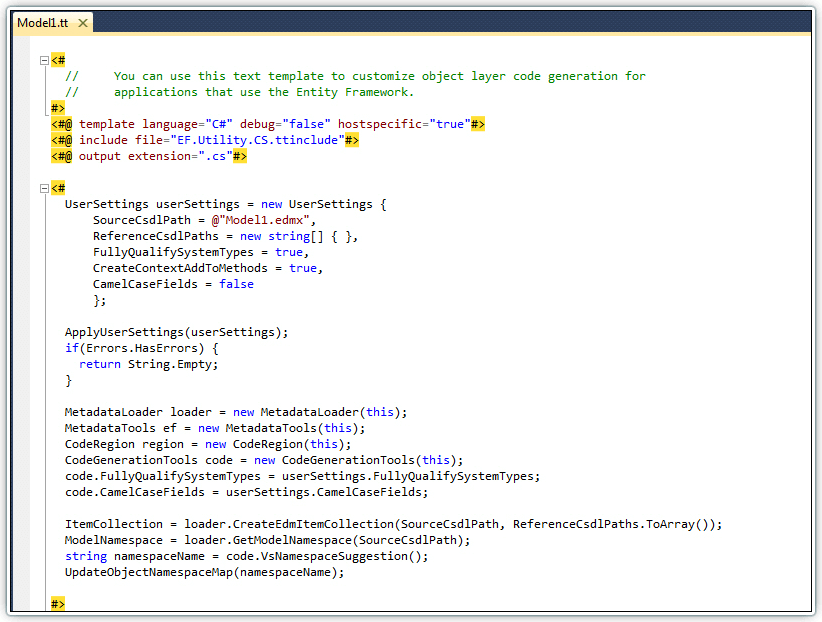Click the return String.Empty statement

(x=148, y=364)
